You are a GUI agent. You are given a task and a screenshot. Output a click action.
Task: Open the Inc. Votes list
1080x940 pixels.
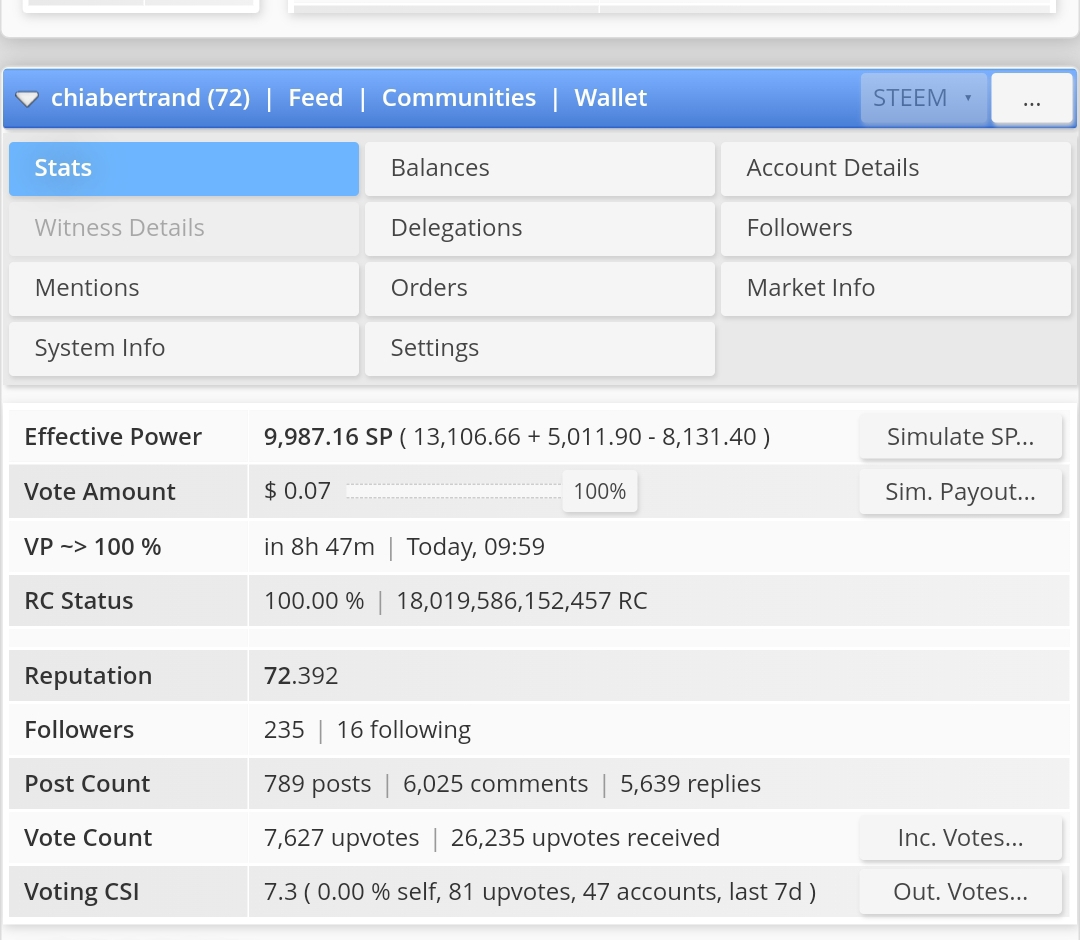pyautogui.click(x=960, y=838)
